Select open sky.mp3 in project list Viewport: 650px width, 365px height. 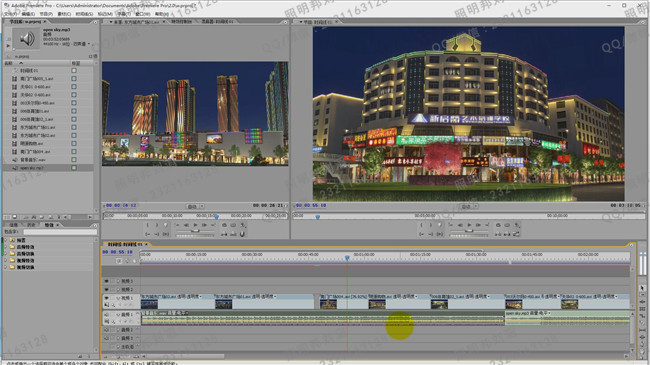[x=32, y=168]
